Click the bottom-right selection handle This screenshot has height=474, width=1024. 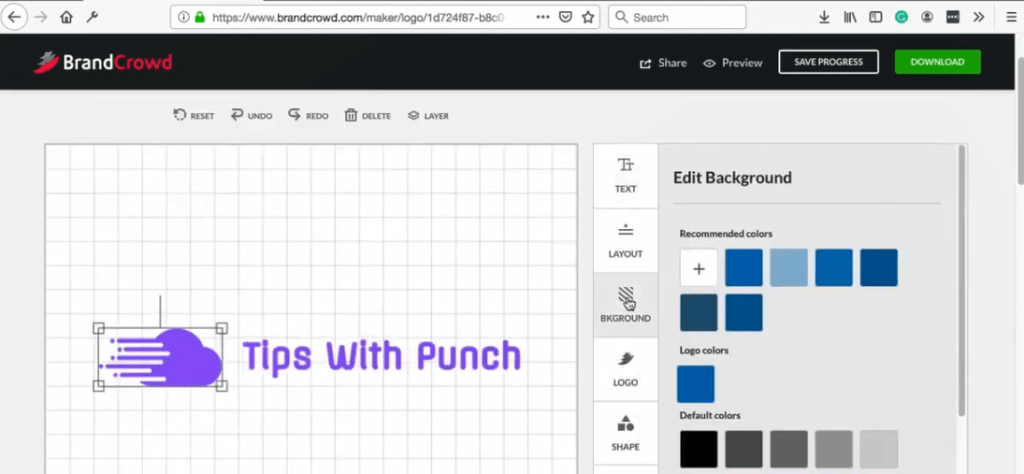(221, 386)
